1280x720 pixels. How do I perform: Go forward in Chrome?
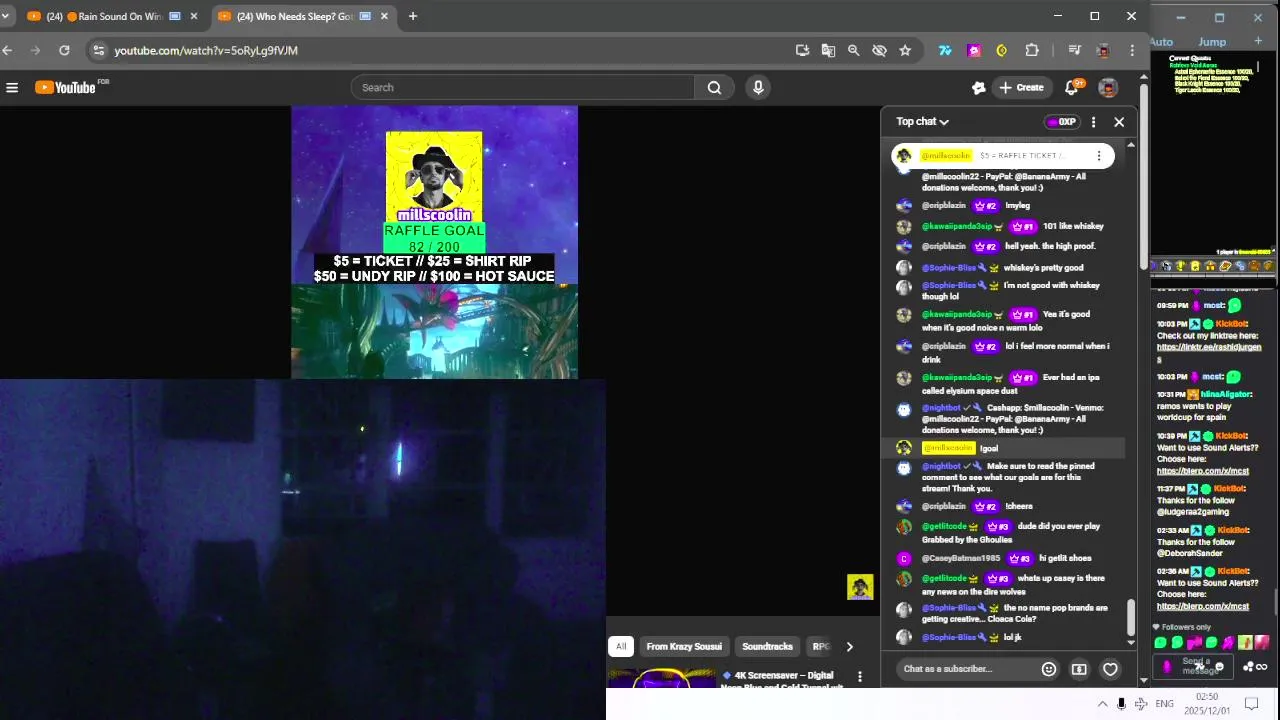tap(36, 50)
